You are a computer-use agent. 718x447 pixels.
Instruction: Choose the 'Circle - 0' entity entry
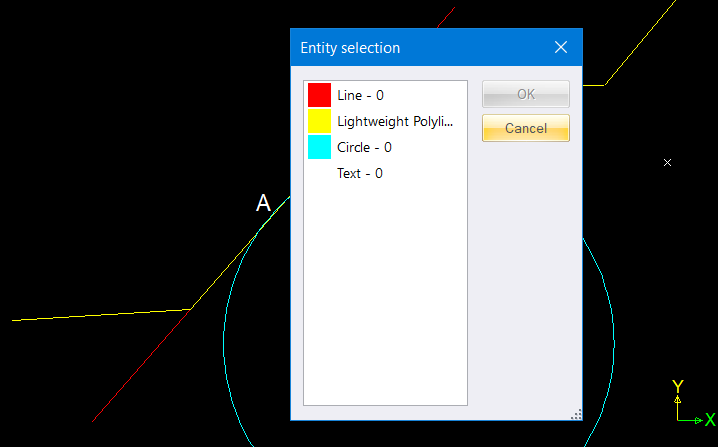point(364,147)
